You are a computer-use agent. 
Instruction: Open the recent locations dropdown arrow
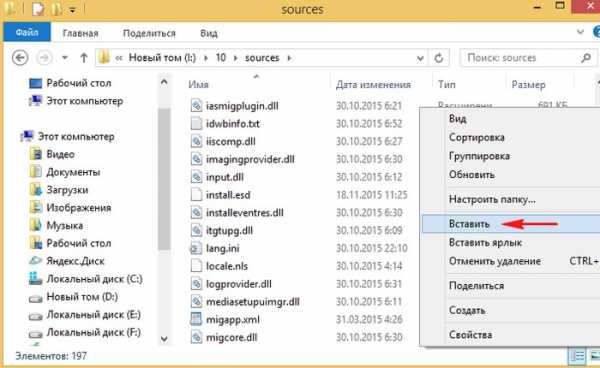click(x=65, y=58)
